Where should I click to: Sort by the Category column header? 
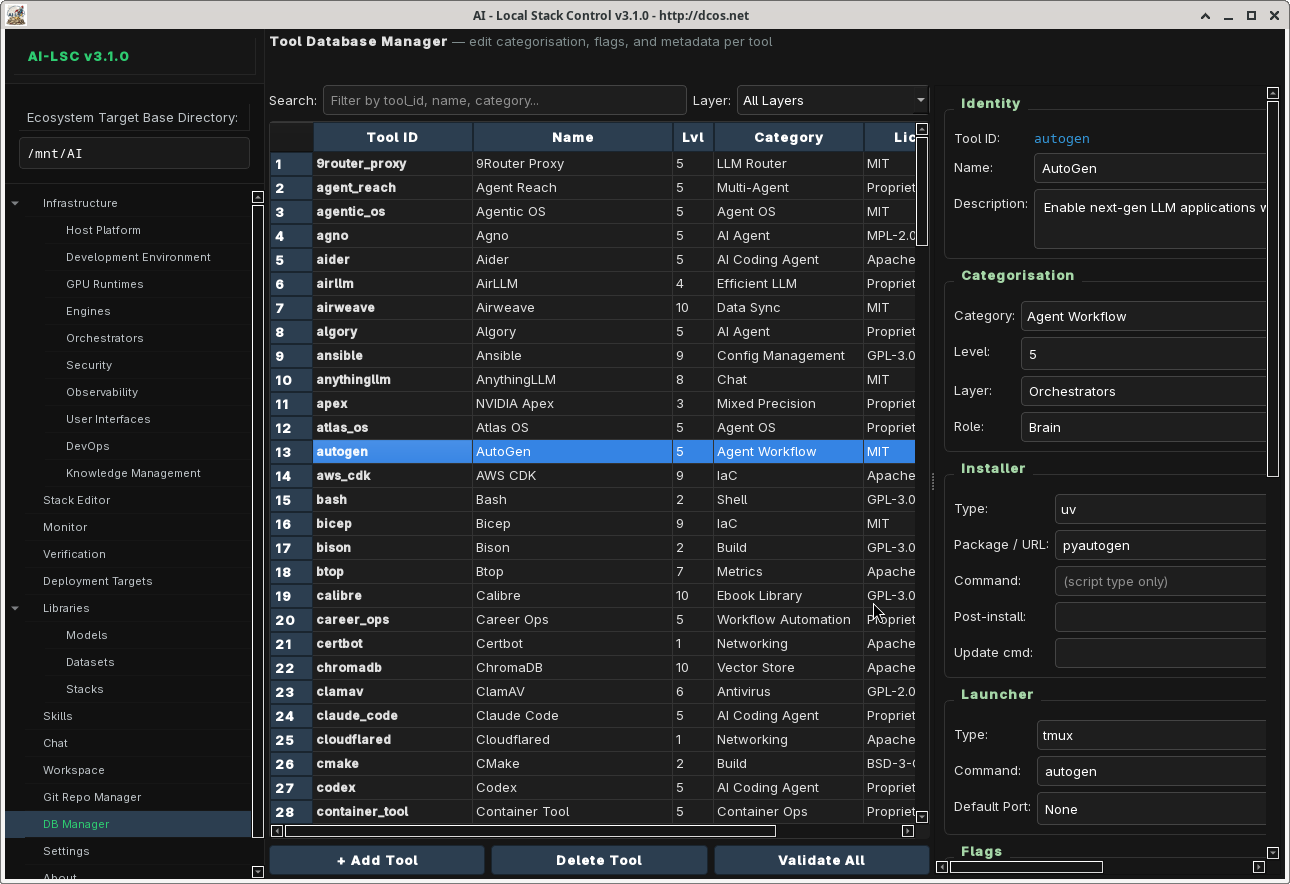pos(788,138)
